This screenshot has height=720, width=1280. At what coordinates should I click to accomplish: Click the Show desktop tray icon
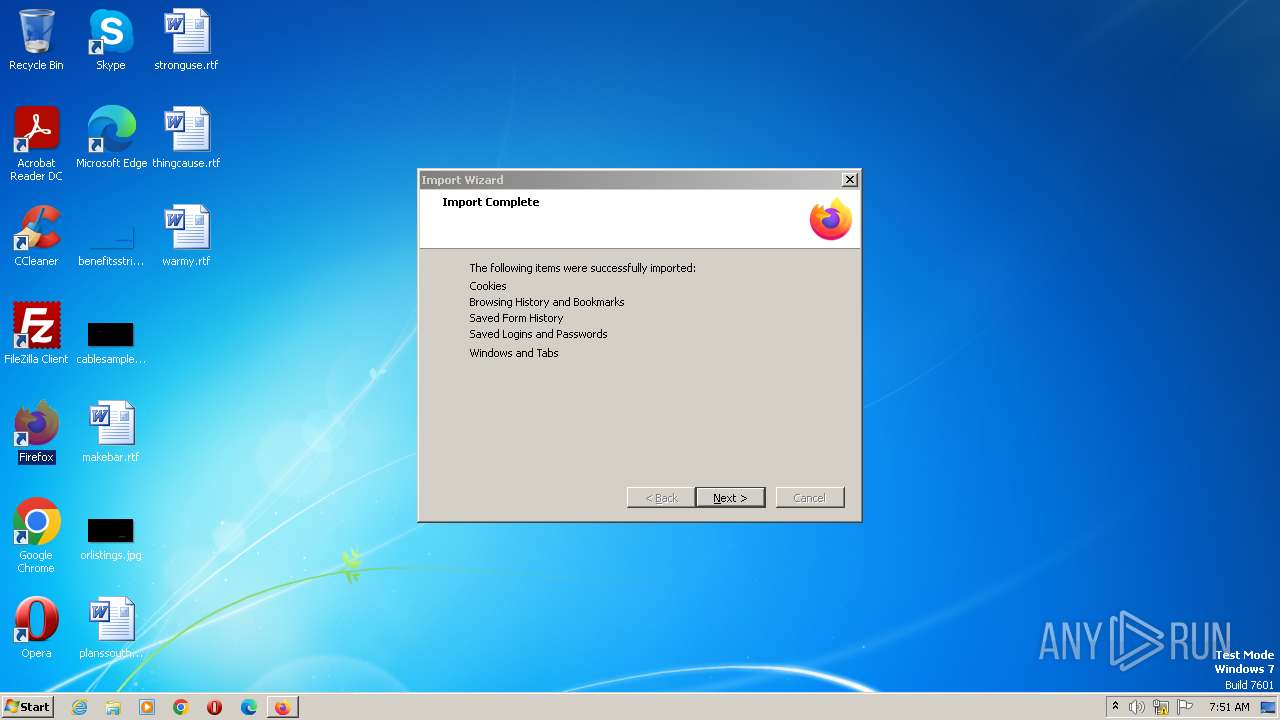pyautogui.click(x=1268, y=707)
